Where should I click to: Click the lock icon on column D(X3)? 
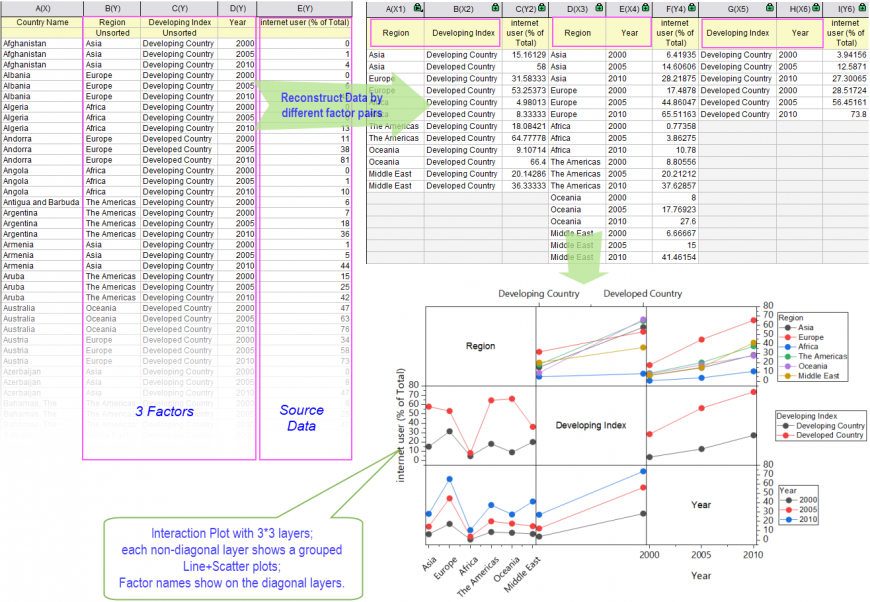(598, 8)
